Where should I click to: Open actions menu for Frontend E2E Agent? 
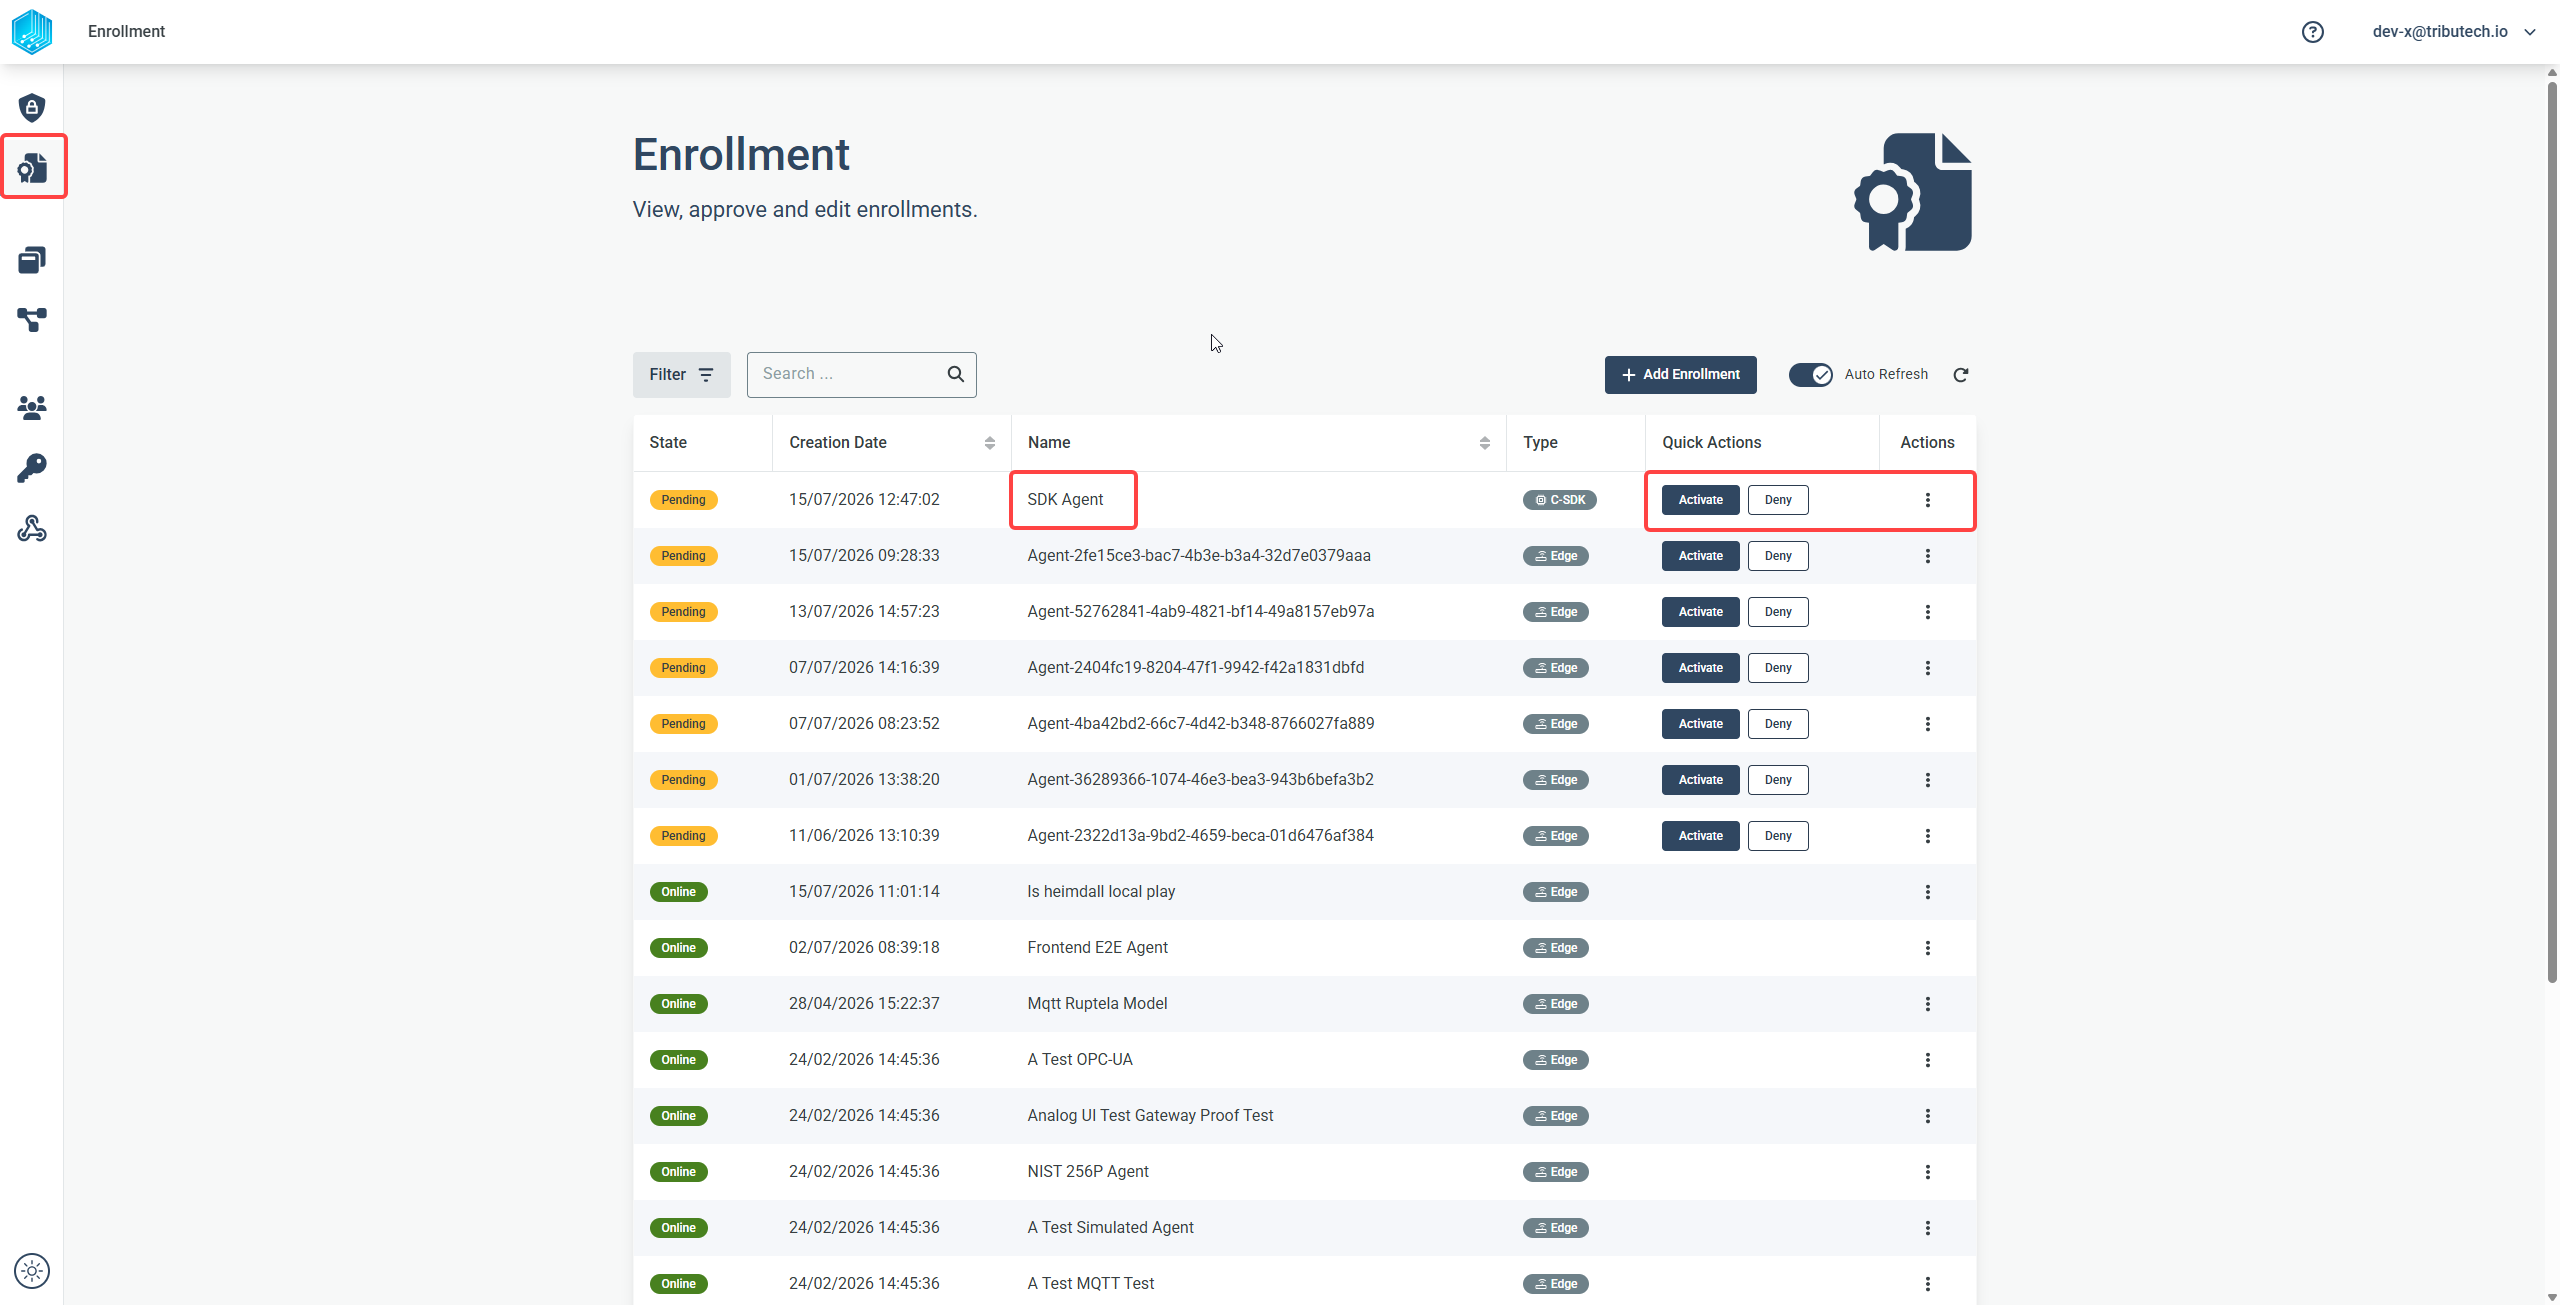(1928, 948)
